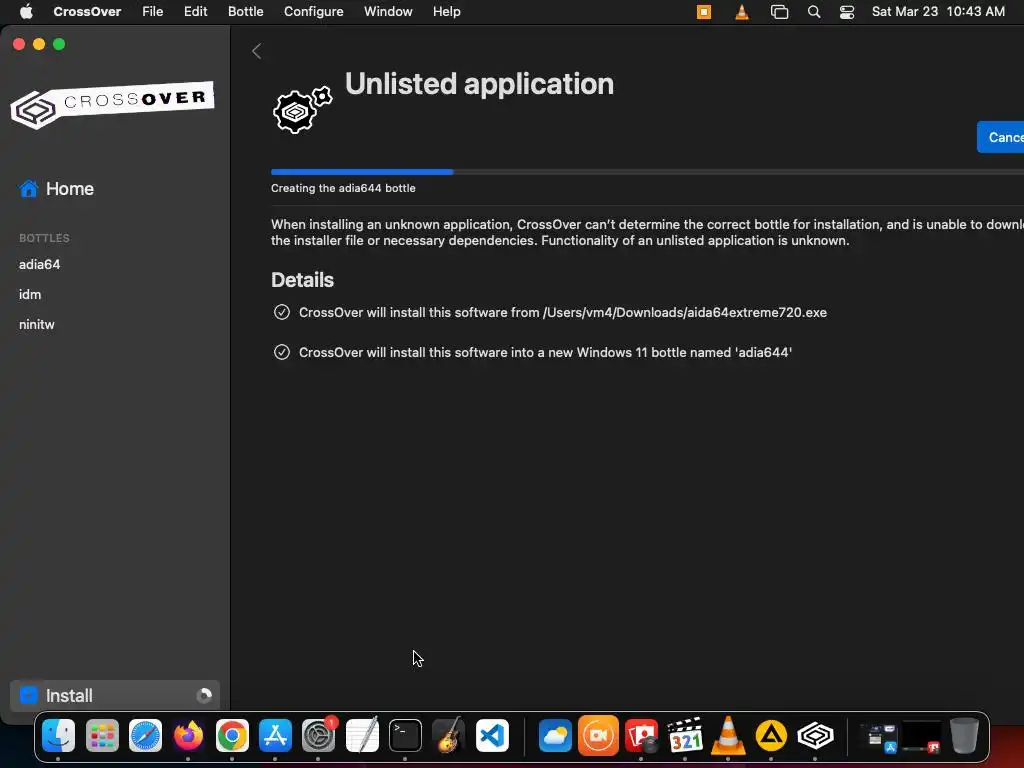Open the orange screen recorder app in Dock
The image size is (1024, 768).
click(598, 735)
